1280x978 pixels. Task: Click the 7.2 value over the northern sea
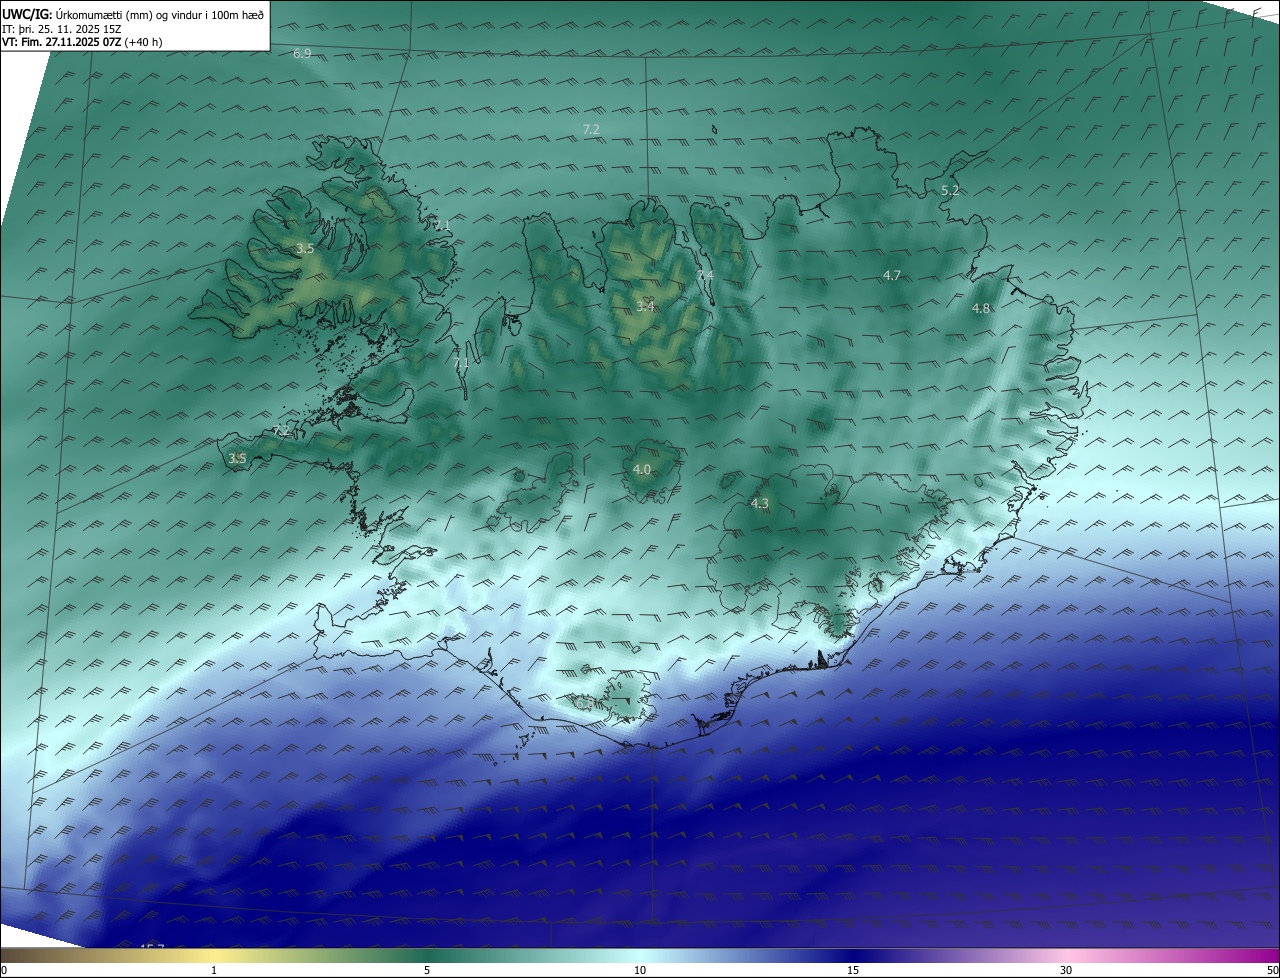pos(591,129)
